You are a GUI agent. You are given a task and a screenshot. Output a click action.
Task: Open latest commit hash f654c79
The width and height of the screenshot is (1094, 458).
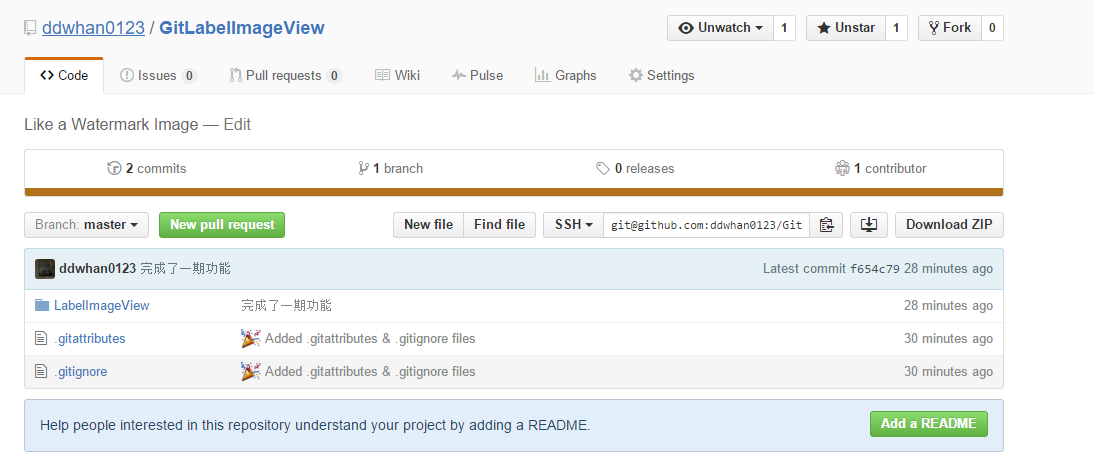point(875,269)
